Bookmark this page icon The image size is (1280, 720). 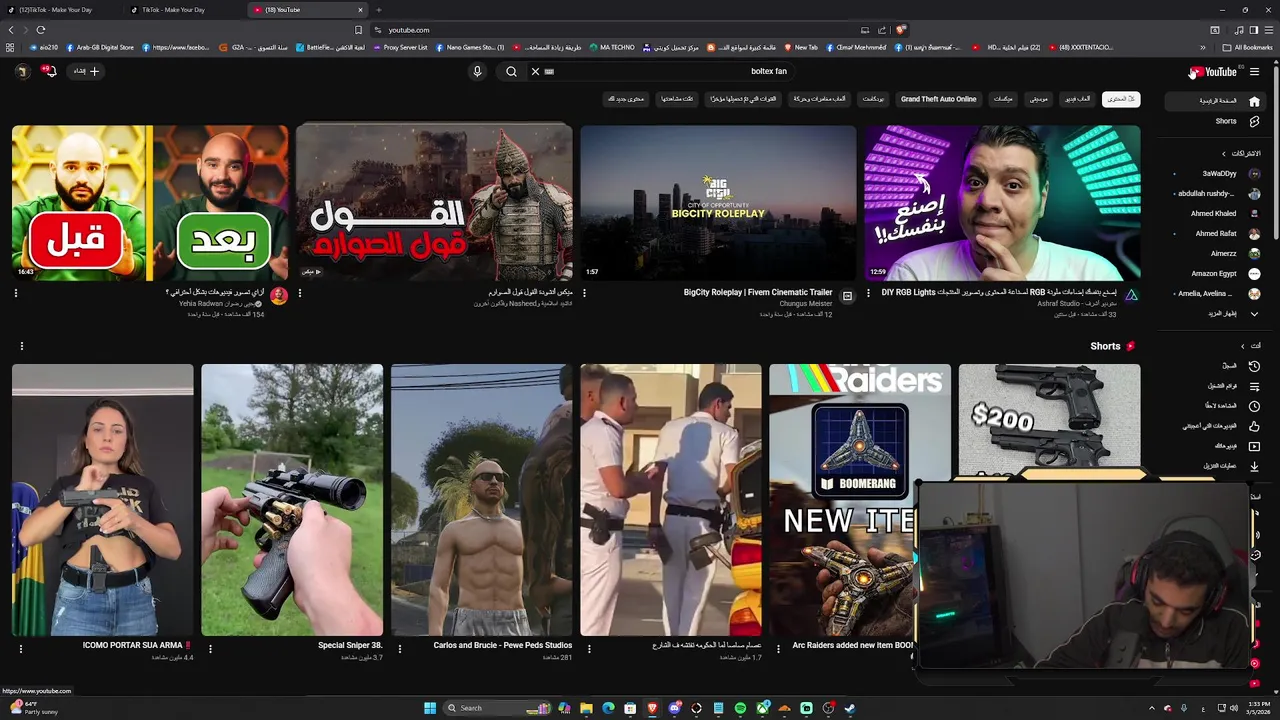pyautogui.click(x=358, y=30)
